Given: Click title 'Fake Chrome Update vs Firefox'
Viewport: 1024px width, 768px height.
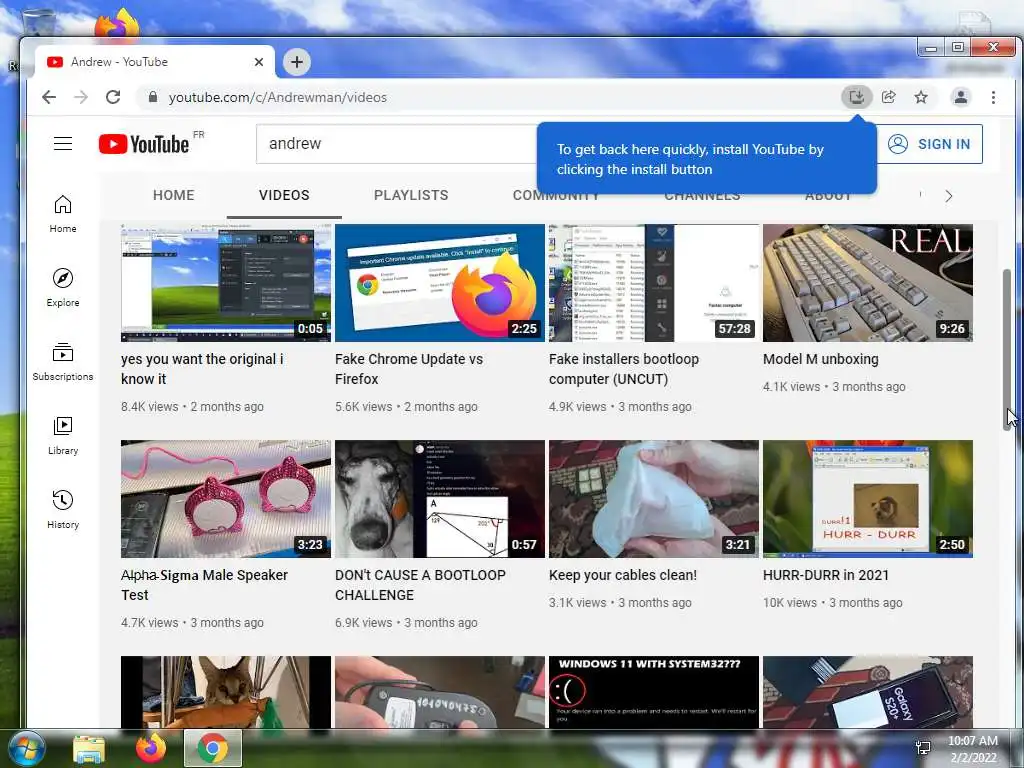Looking at the screenshot, I should [409, 369].
